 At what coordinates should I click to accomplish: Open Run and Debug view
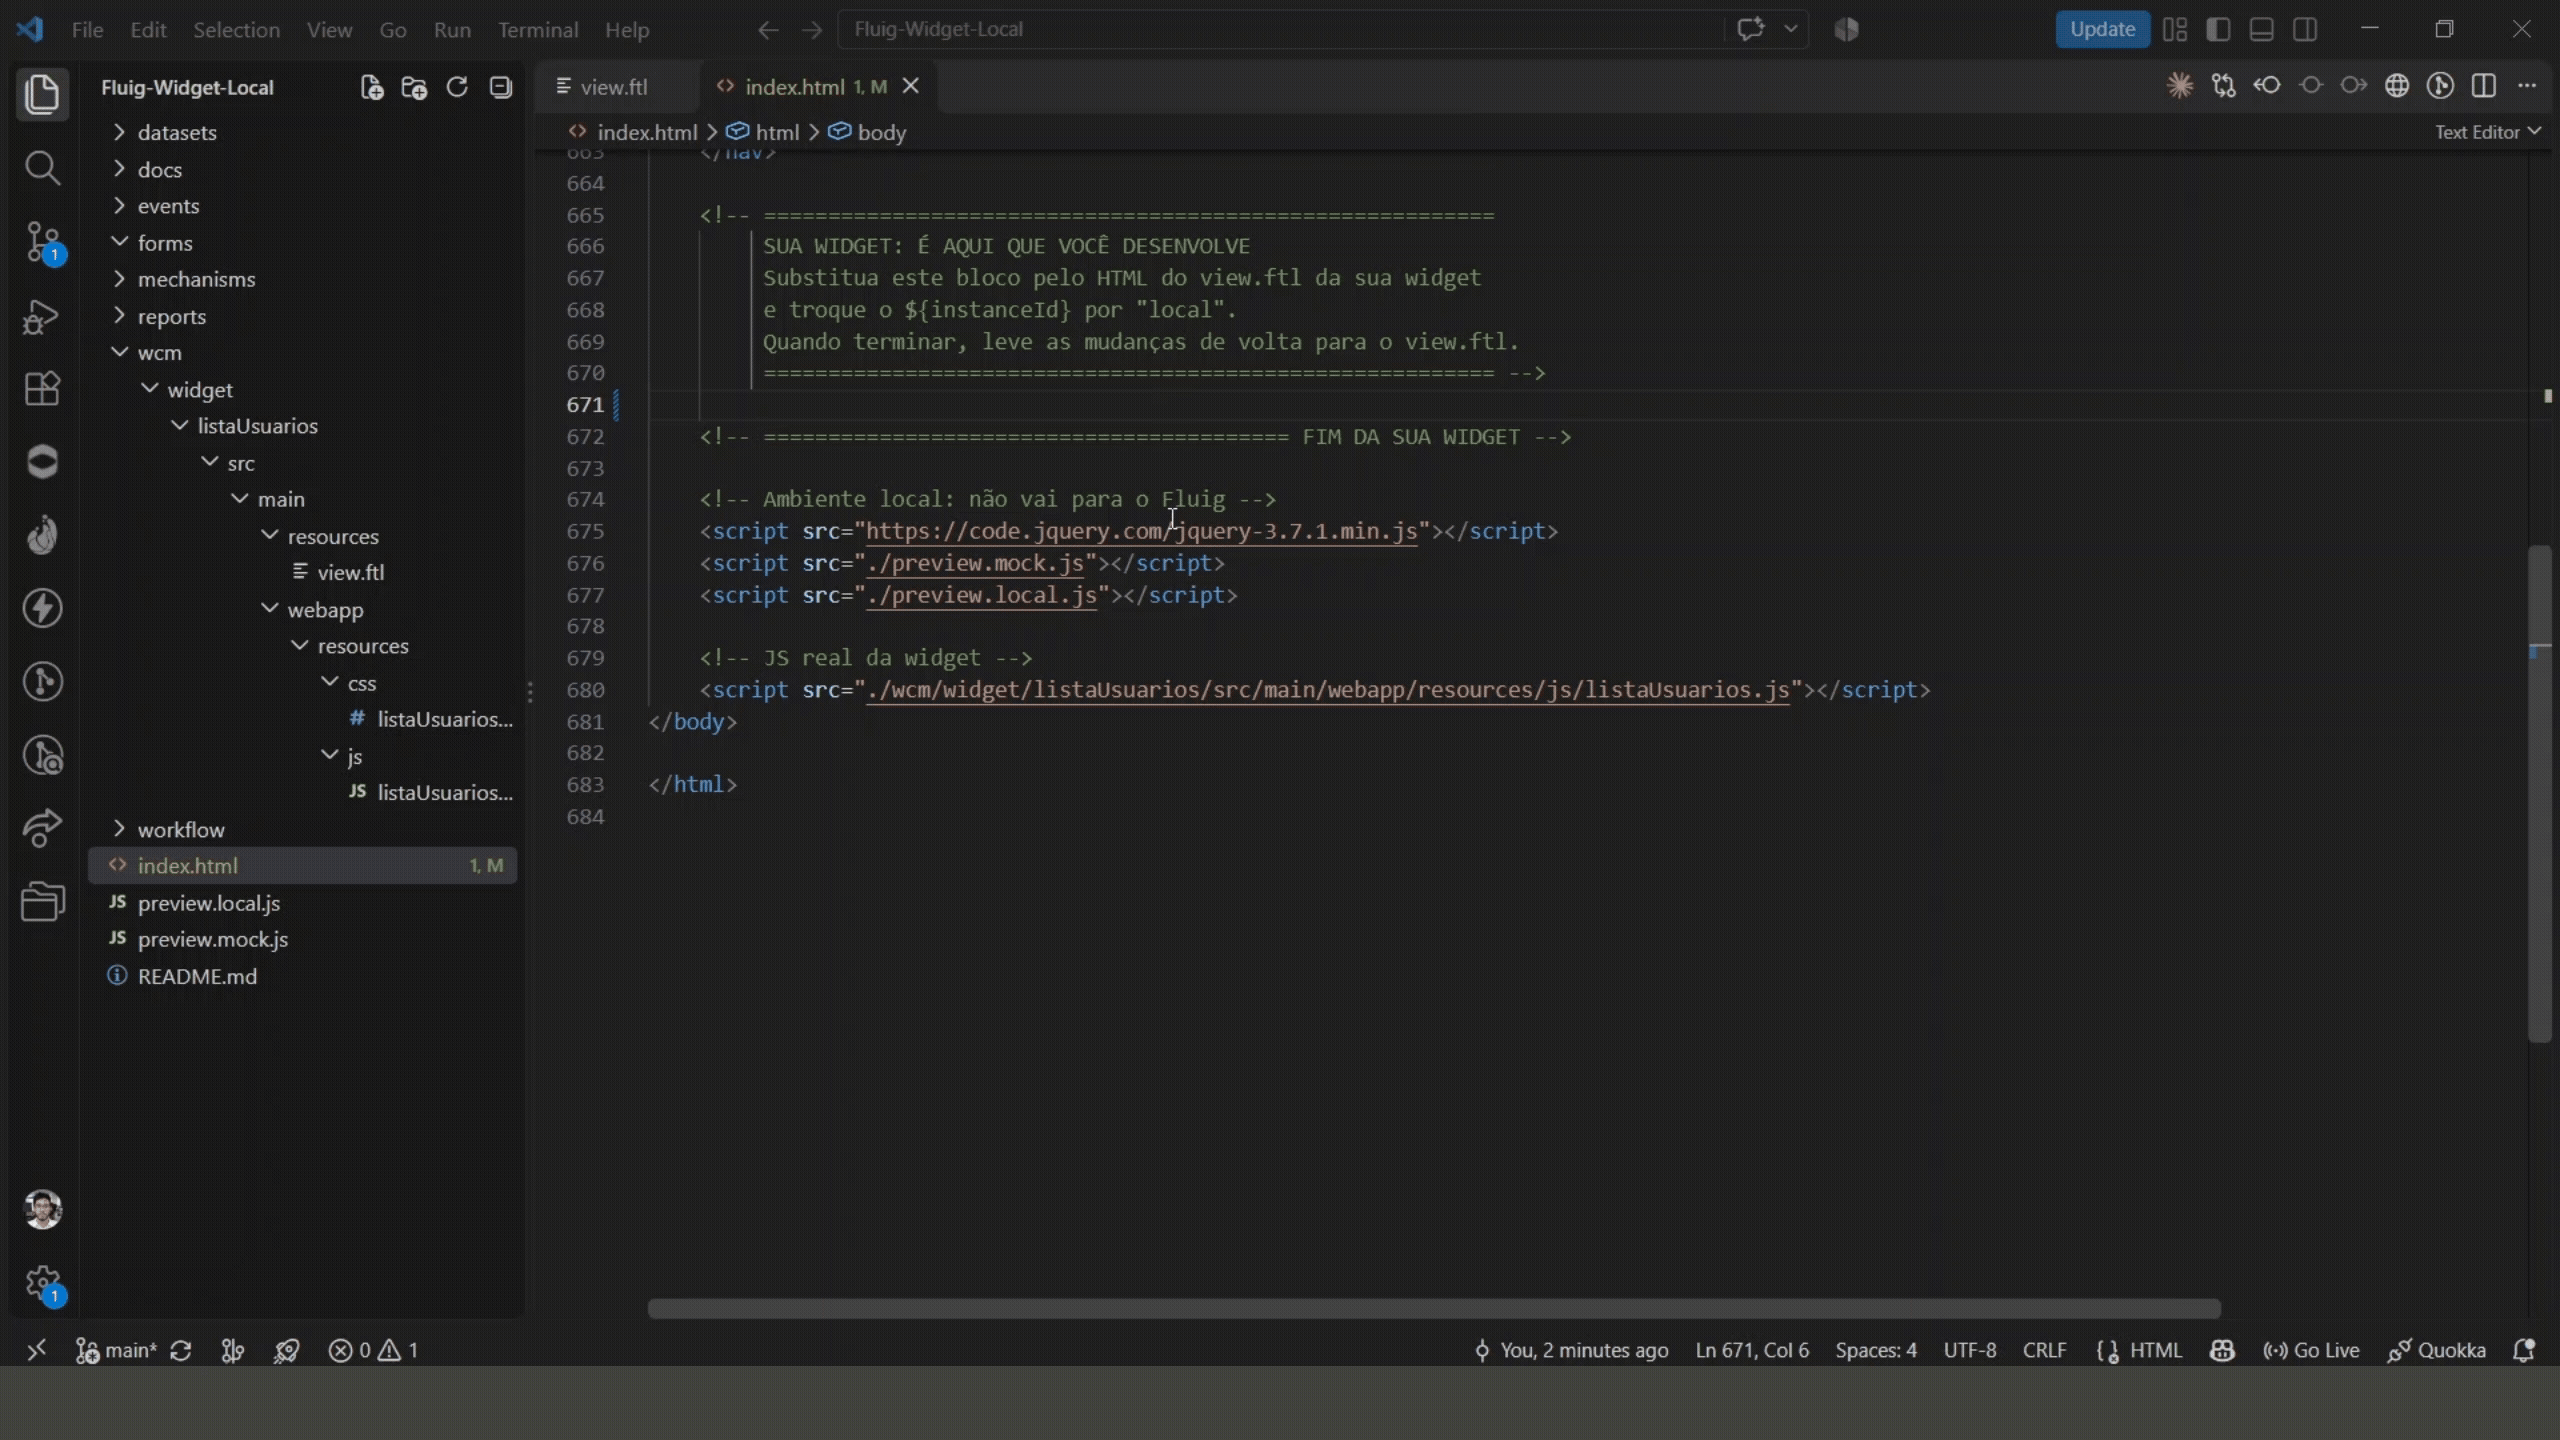click(x=42, y=316)
